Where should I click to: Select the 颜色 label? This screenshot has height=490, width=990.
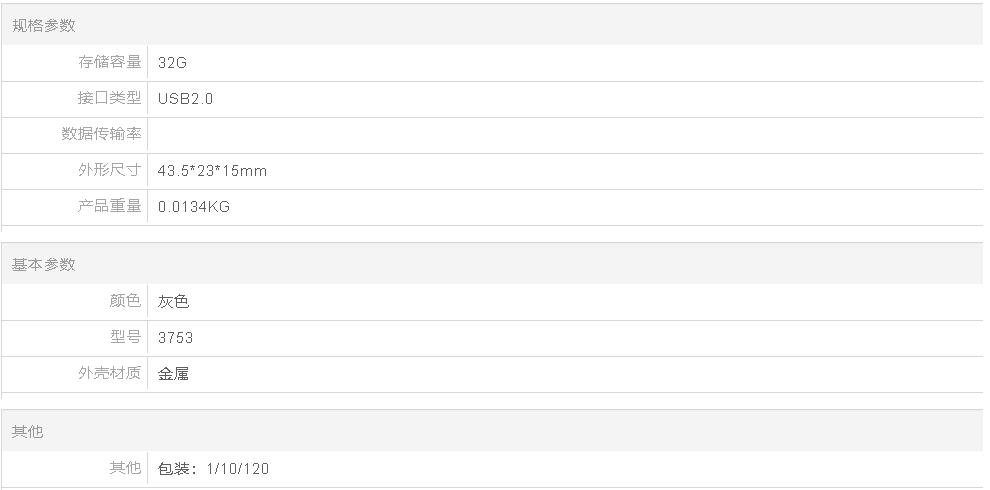pyautogui.click(x=125, y=301)
